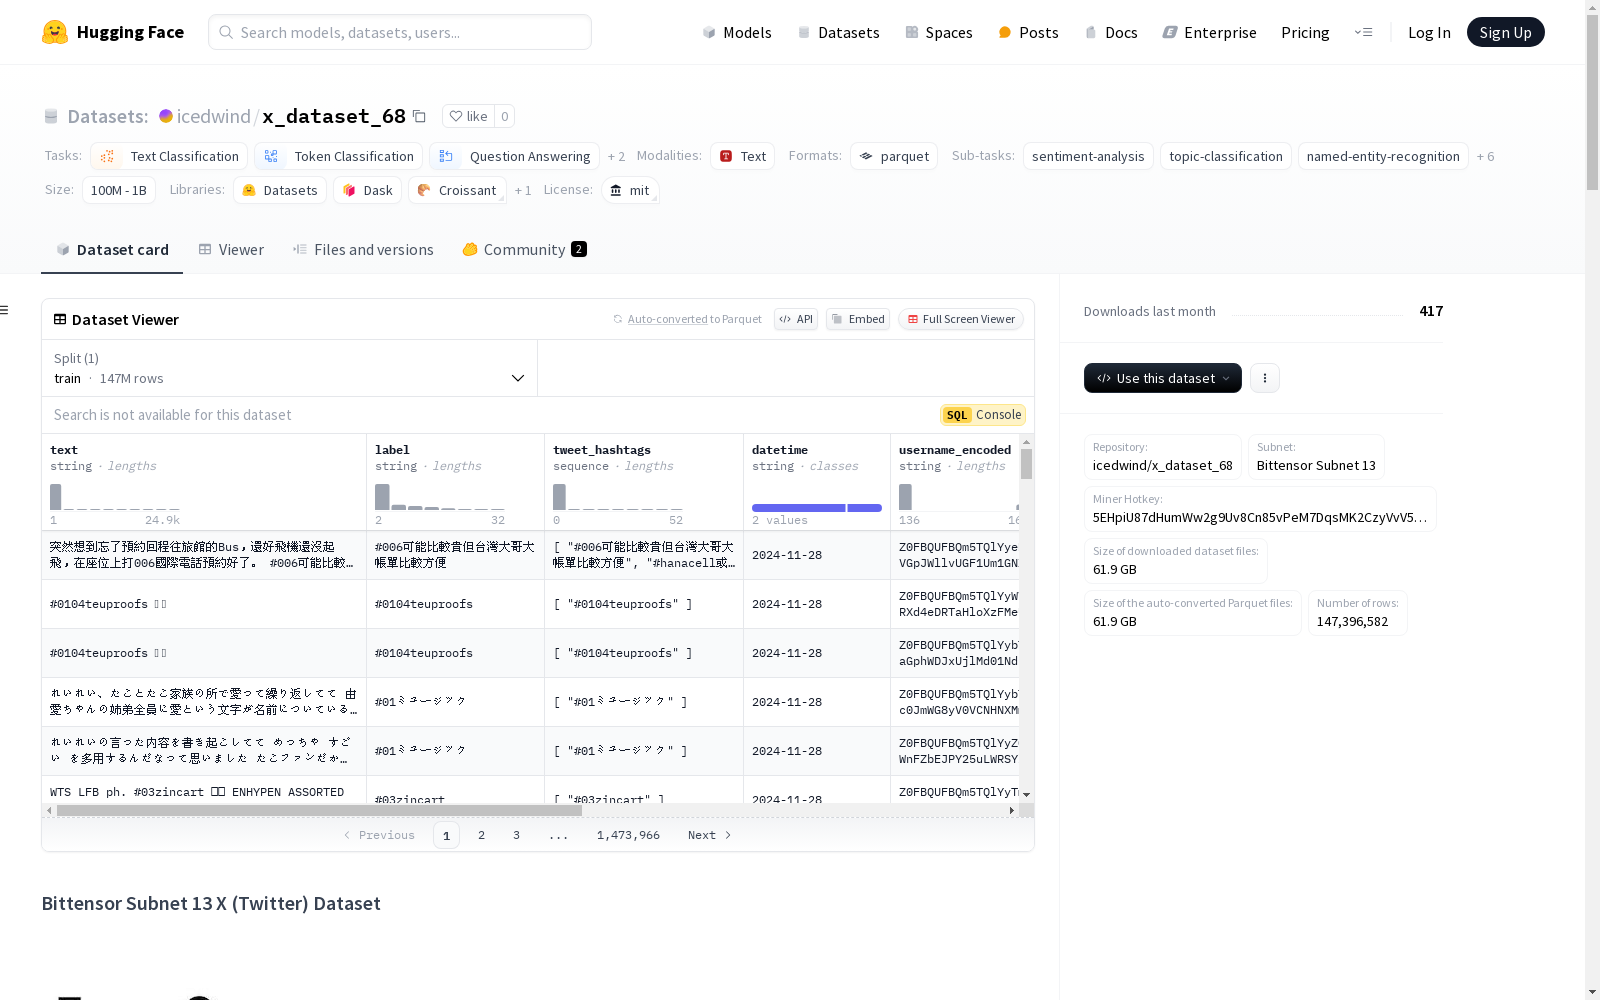Click the icedwind user avatar

coord(166,116)
